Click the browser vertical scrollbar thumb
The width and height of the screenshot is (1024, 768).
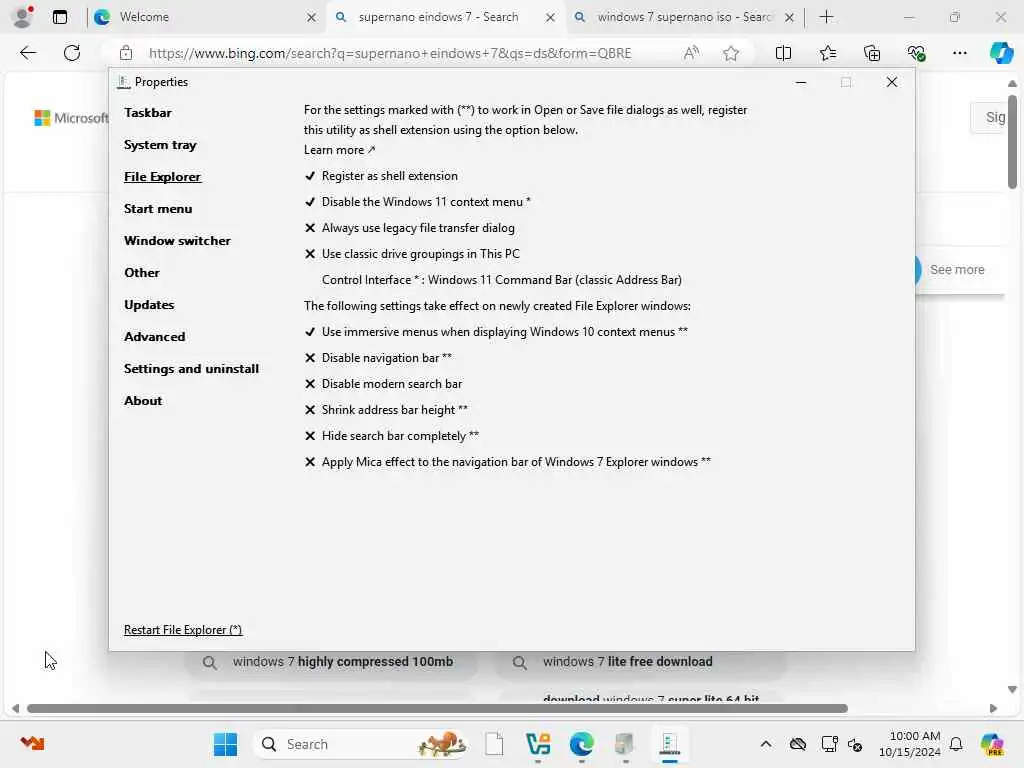[x=1012, y=142]
